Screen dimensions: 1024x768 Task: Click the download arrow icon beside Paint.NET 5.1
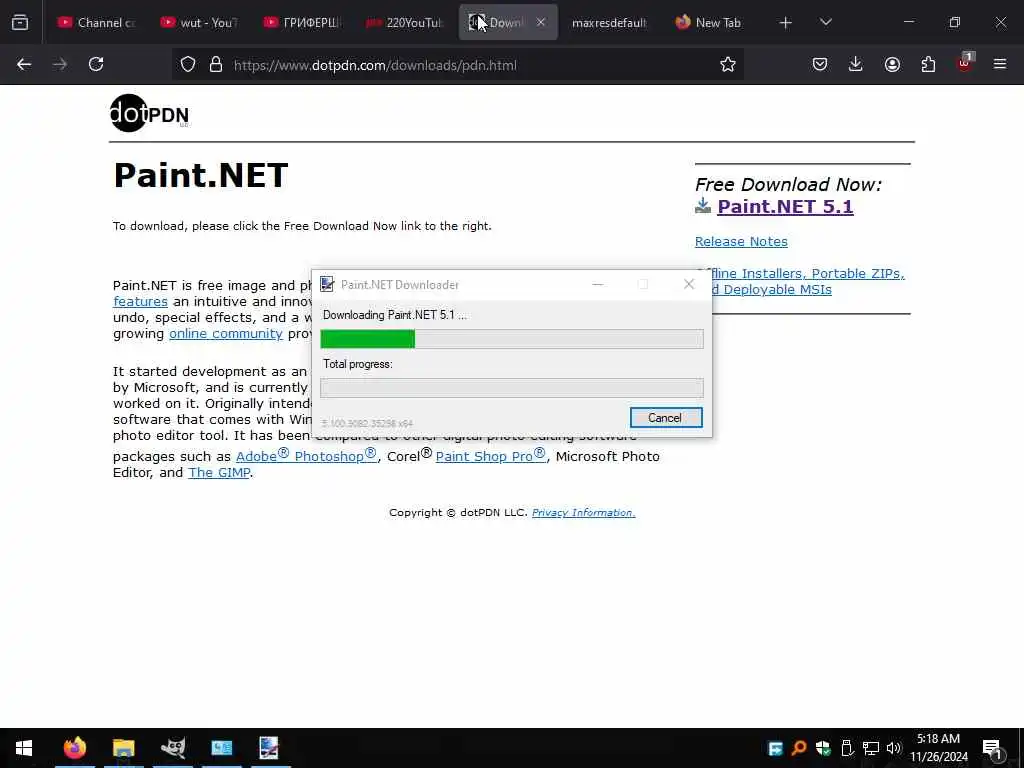tap(703, 206)
